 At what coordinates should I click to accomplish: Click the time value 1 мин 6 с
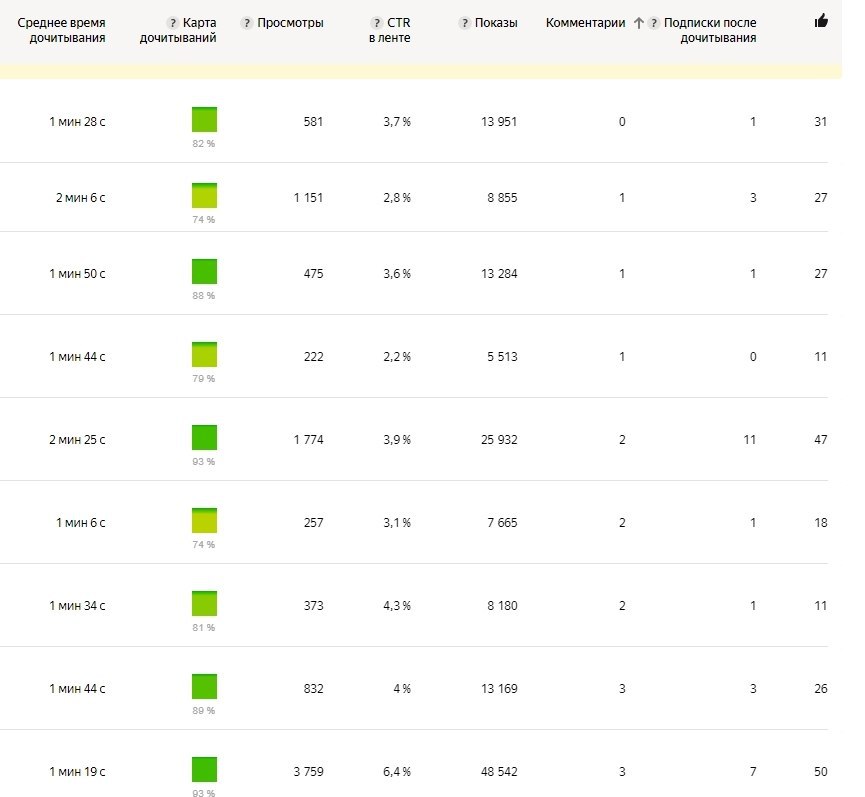81,523
